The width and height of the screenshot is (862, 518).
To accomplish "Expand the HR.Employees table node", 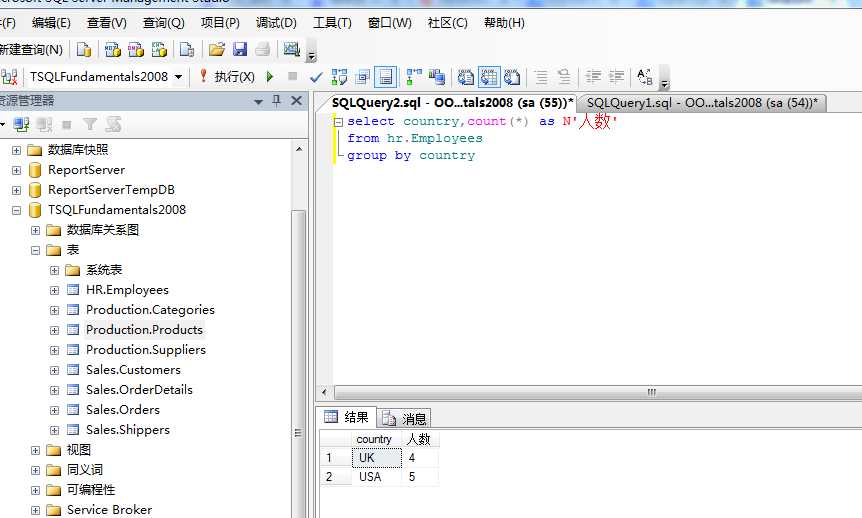I will (54, 290).
